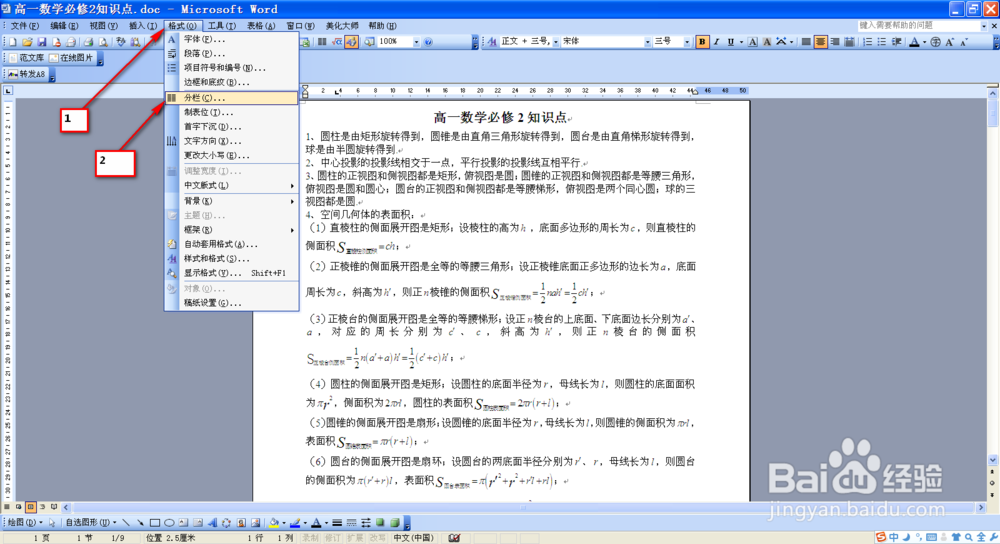Create a new blank document
The image size is (1000, 544).
13,41
